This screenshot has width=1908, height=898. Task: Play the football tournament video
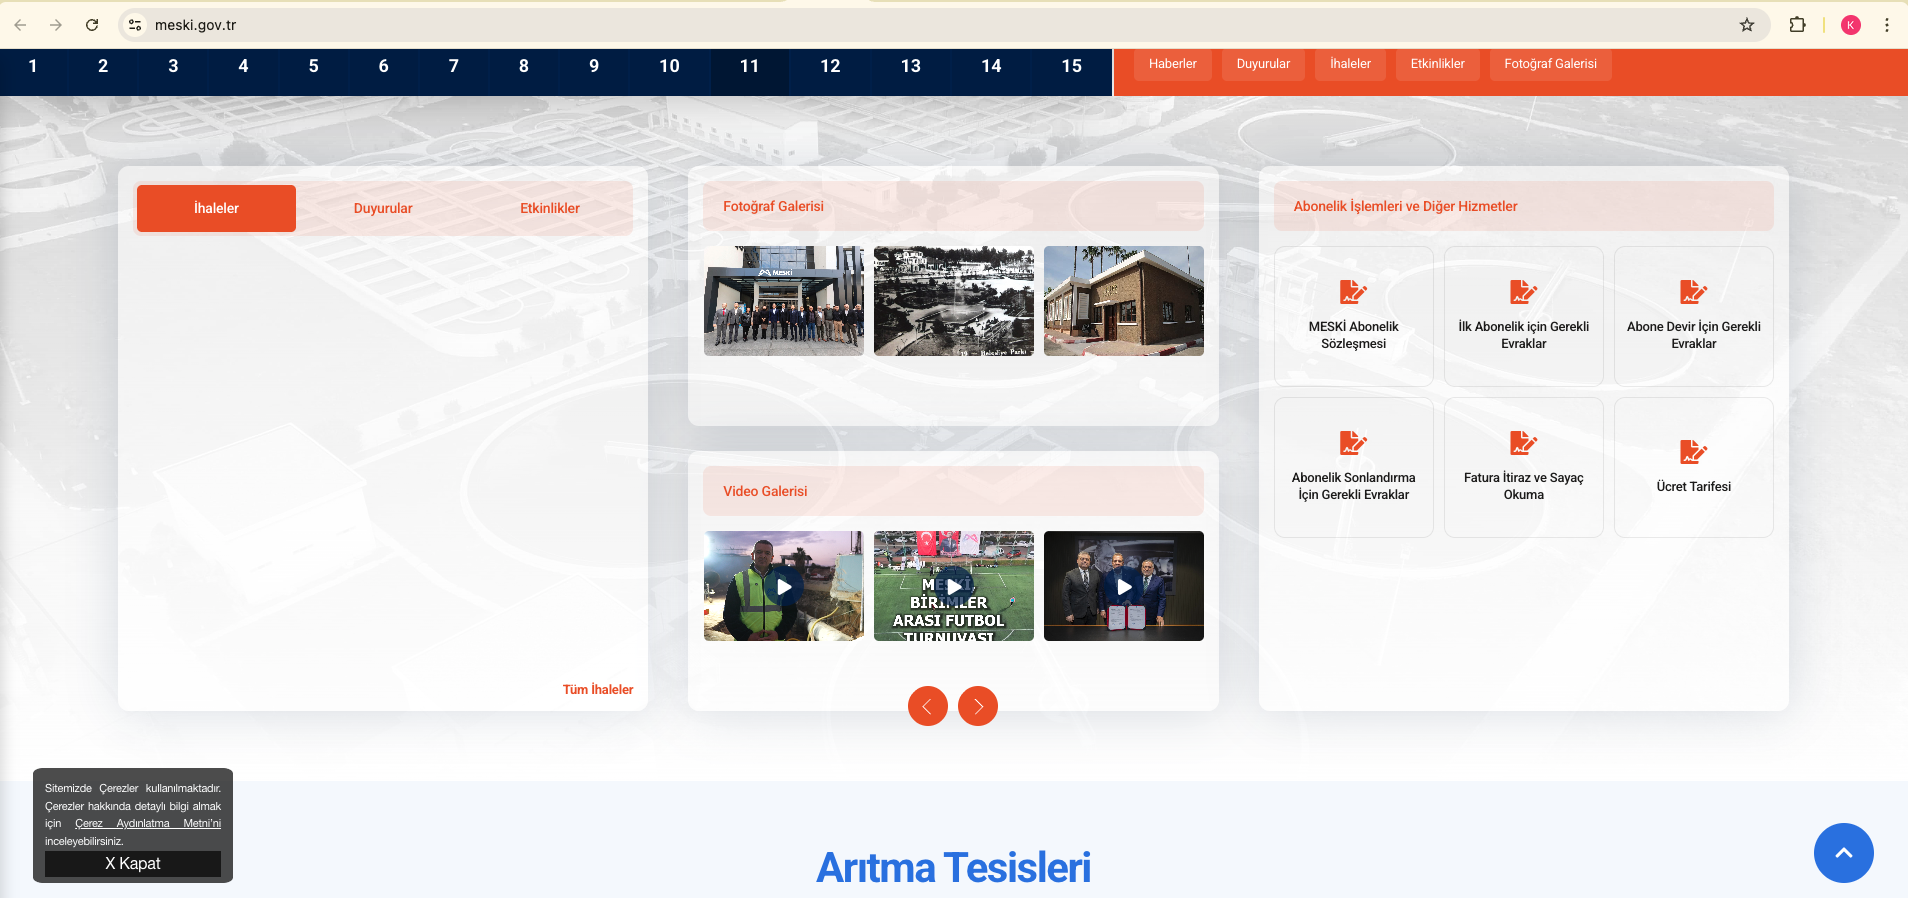point(953,586)
